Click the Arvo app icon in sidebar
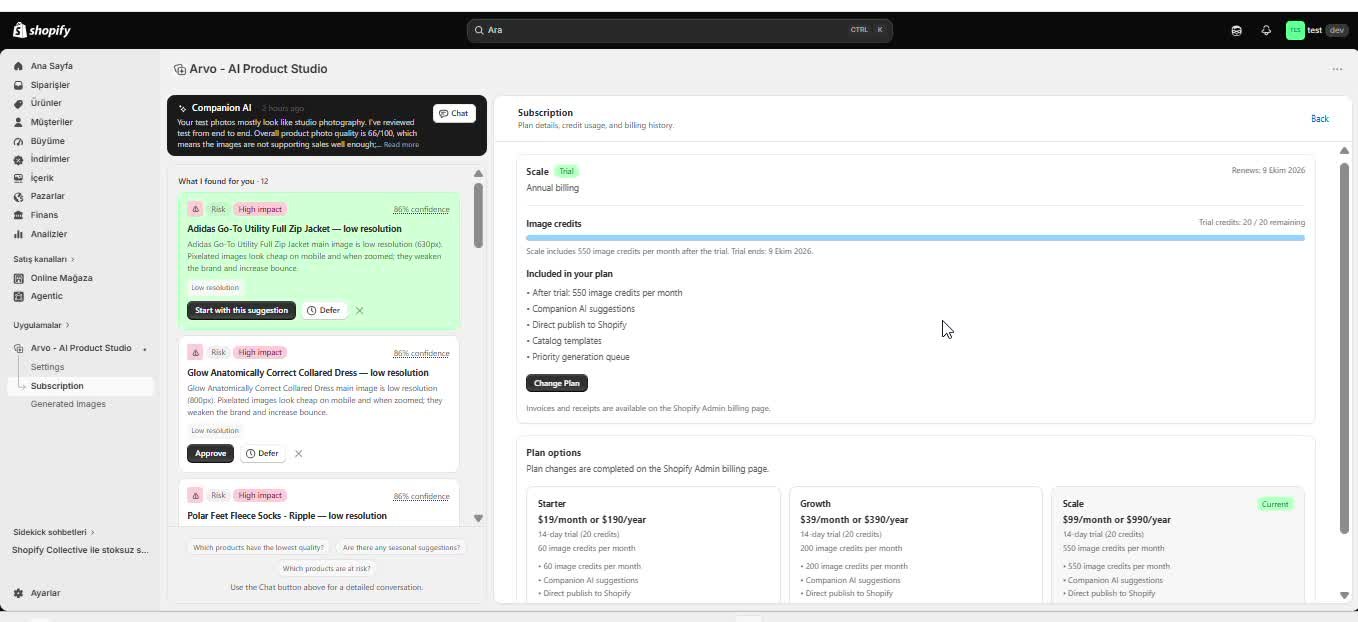This screenshot has width=1358, height=622. (x=18, y=348)
